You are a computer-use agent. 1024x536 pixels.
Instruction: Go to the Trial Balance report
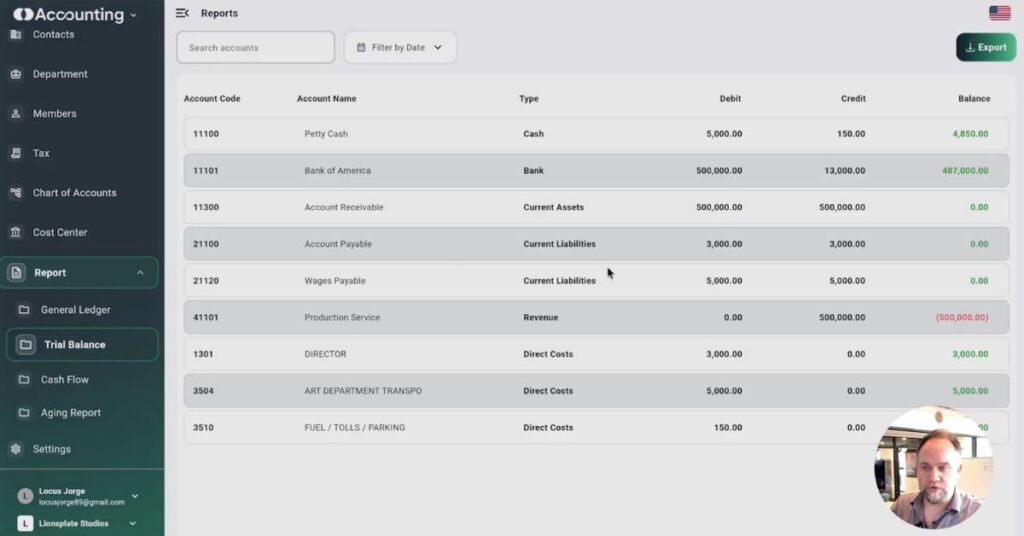tap(74, 345)
